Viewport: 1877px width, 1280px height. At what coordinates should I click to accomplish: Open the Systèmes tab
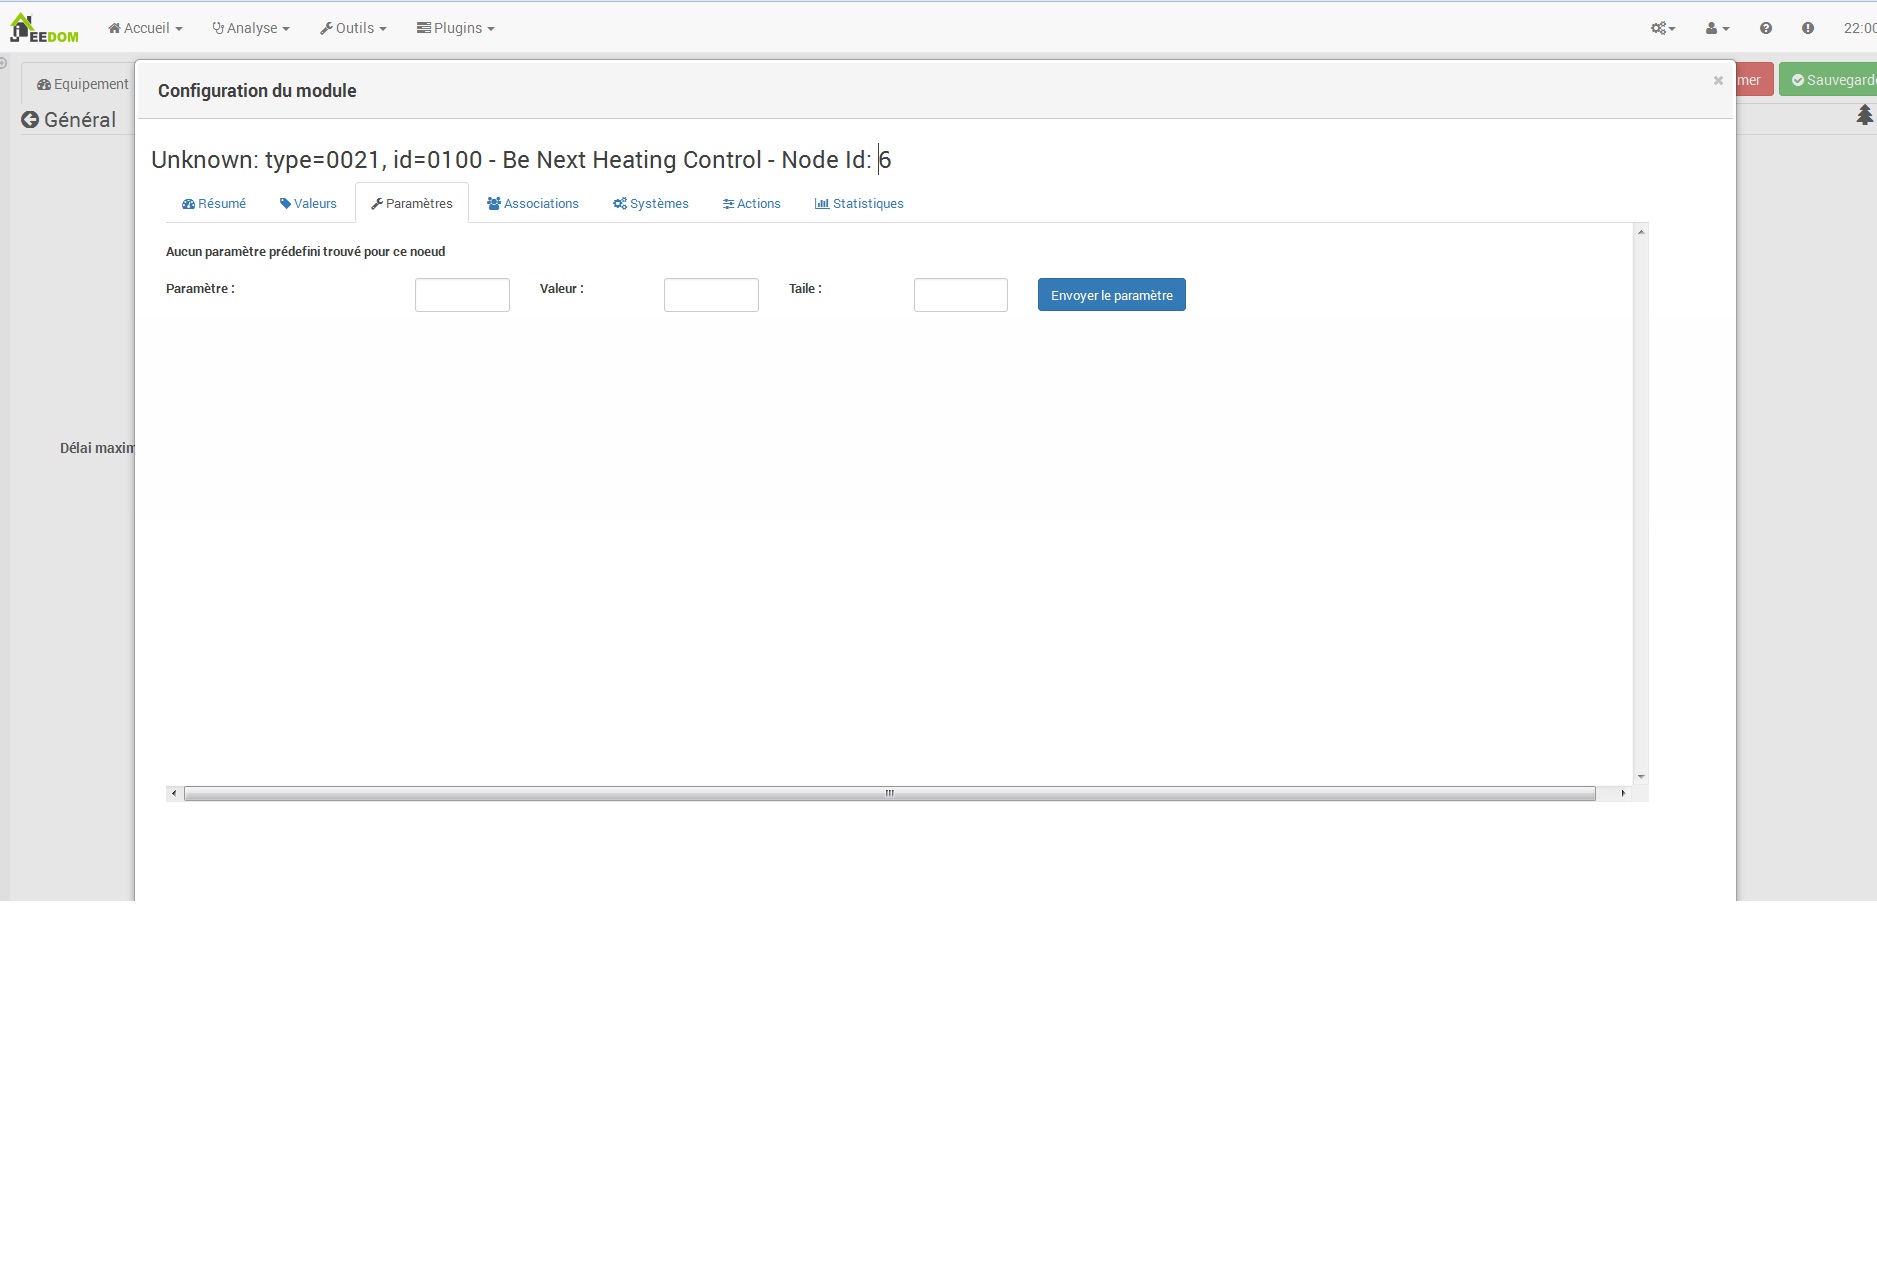click(x=651, y=203)
